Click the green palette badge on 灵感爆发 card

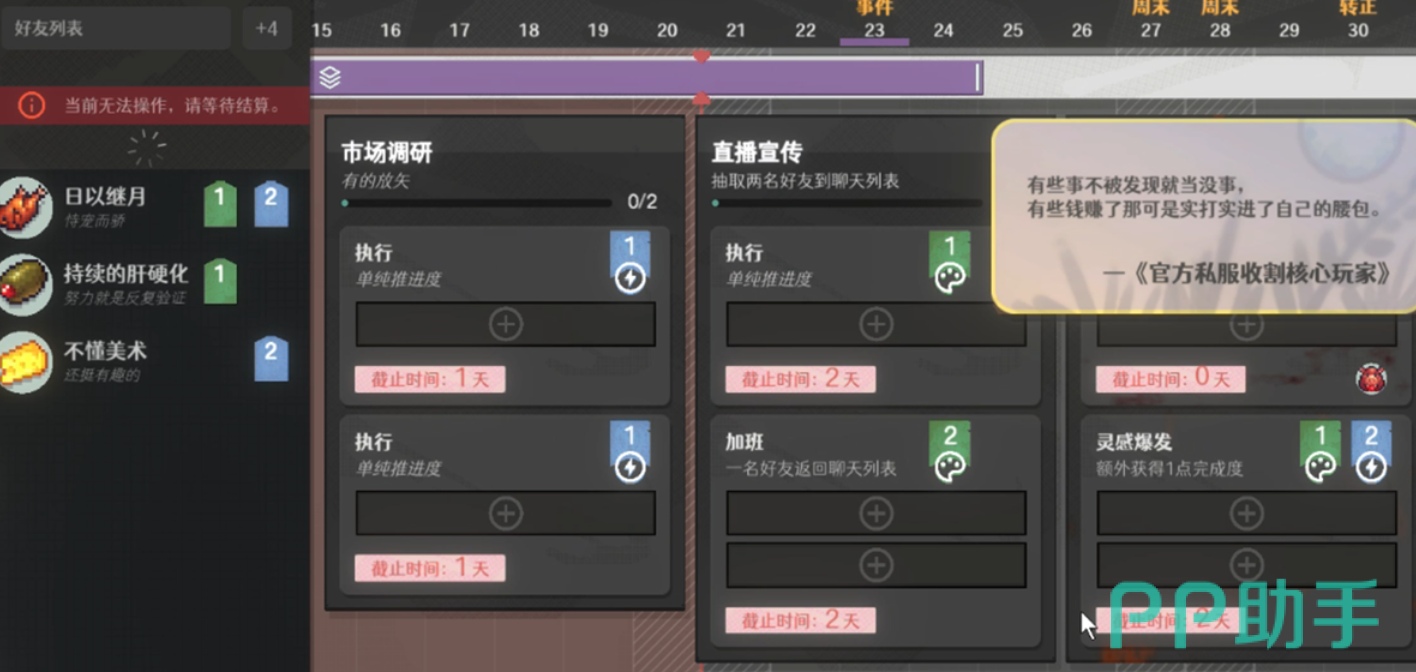point(1320,452)
